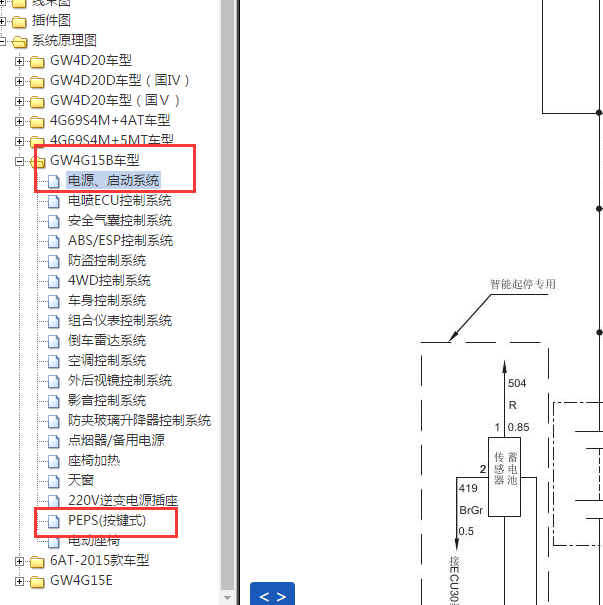The height and width of the screenshot is (605, 603).
Task: Expand the 4G69S4M+5MT车型 node
Action: (x=19, y=141)
